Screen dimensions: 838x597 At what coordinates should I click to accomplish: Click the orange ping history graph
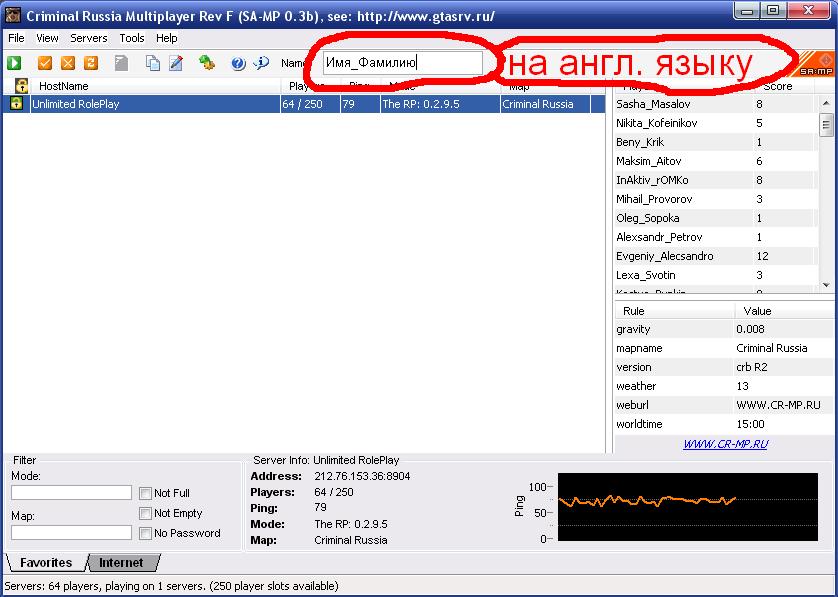click(x=688, y=507)
